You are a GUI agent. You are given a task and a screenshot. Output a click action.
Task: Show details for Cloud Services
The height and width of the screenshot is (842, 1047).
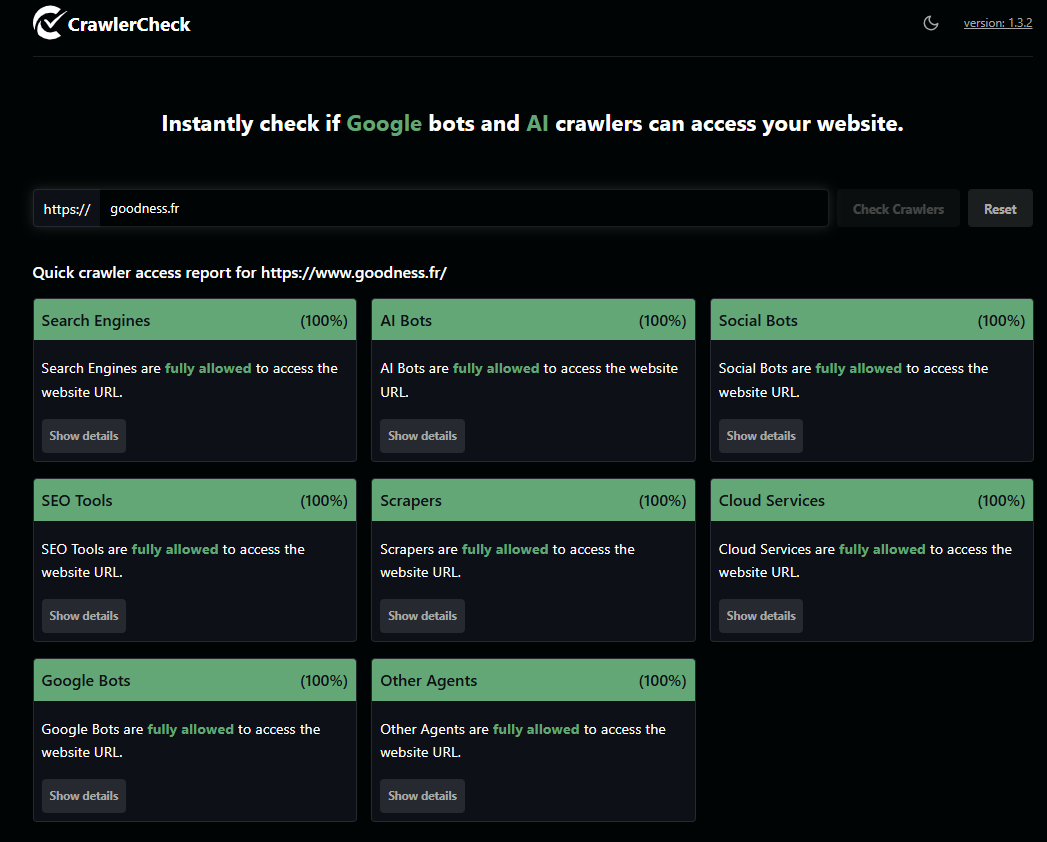pyautogui.click(x=760, y=615)
